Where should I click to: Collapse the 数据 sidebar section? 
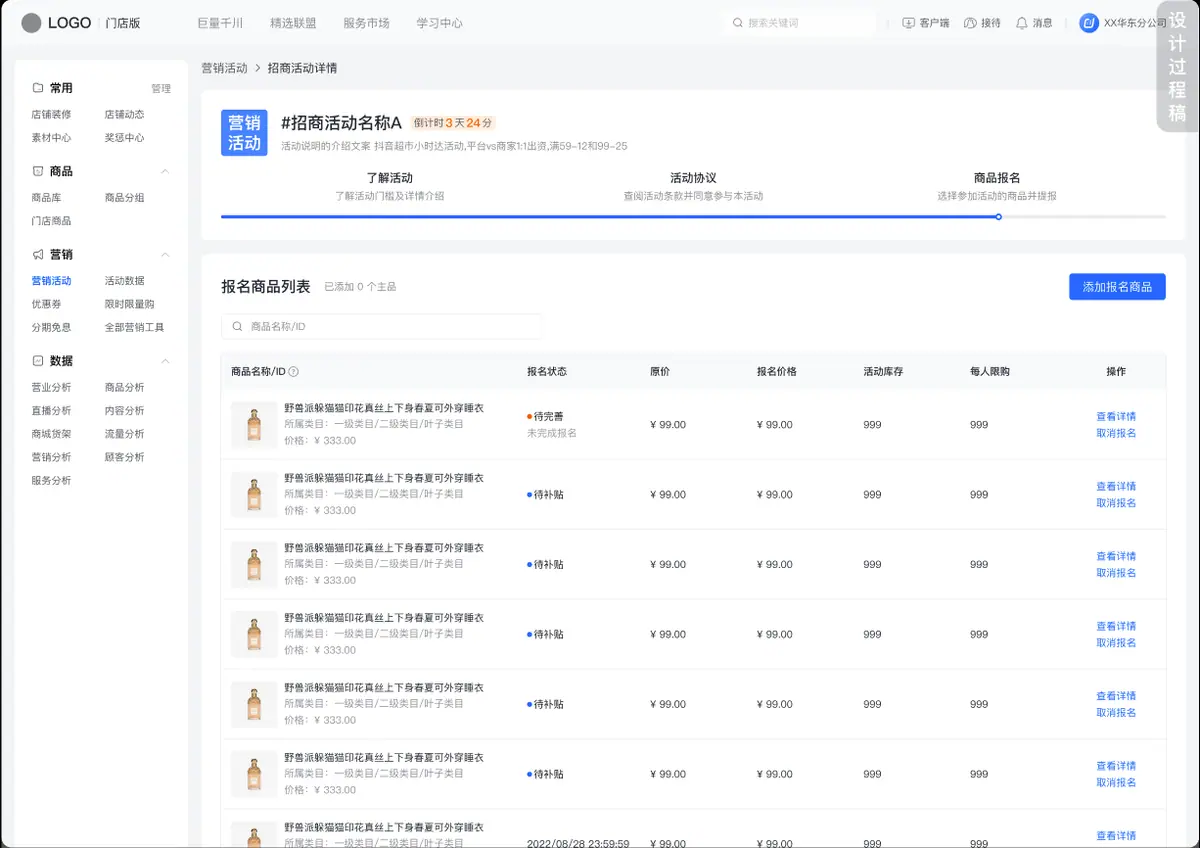(x=166, y=360)
